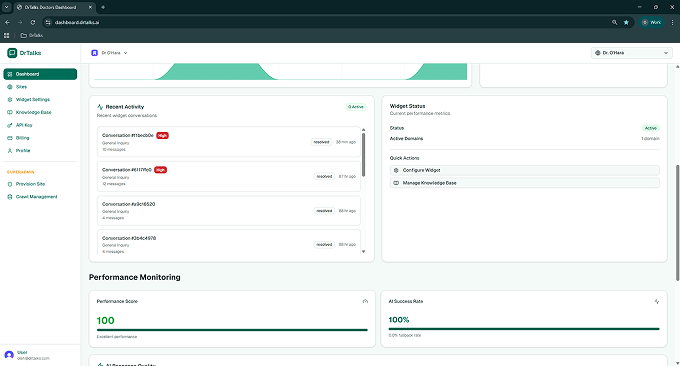
Task: Open Knowledge Base via its book icon
Action: pyautogui.click(x=10, y=112)
